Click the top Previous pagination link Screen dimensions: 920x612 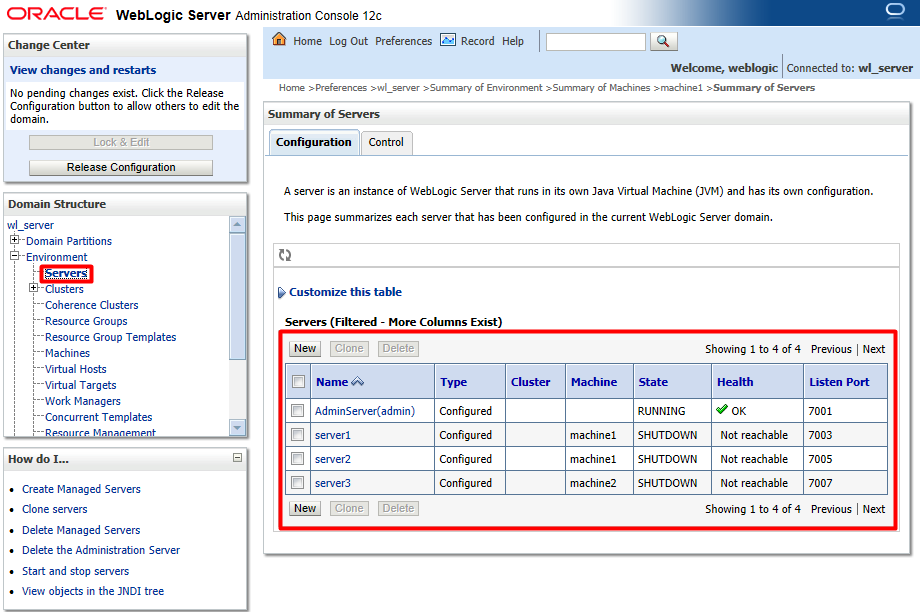coord(831,349)
